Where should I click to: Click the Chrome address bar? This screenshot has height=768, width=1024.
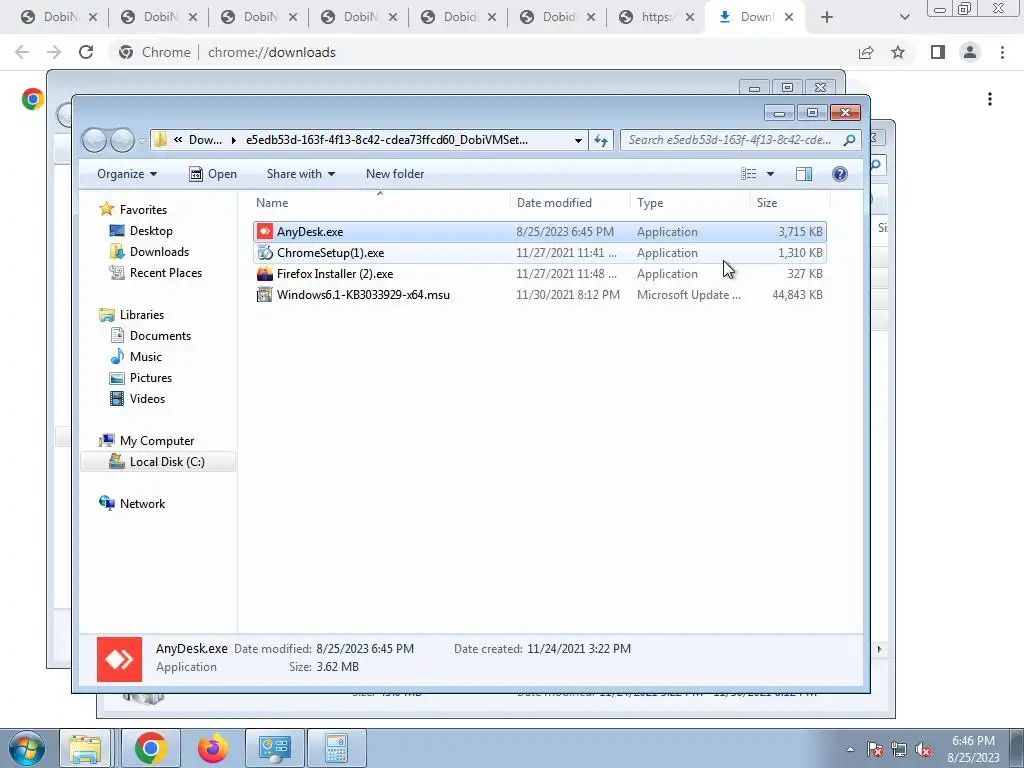[482, 52]
